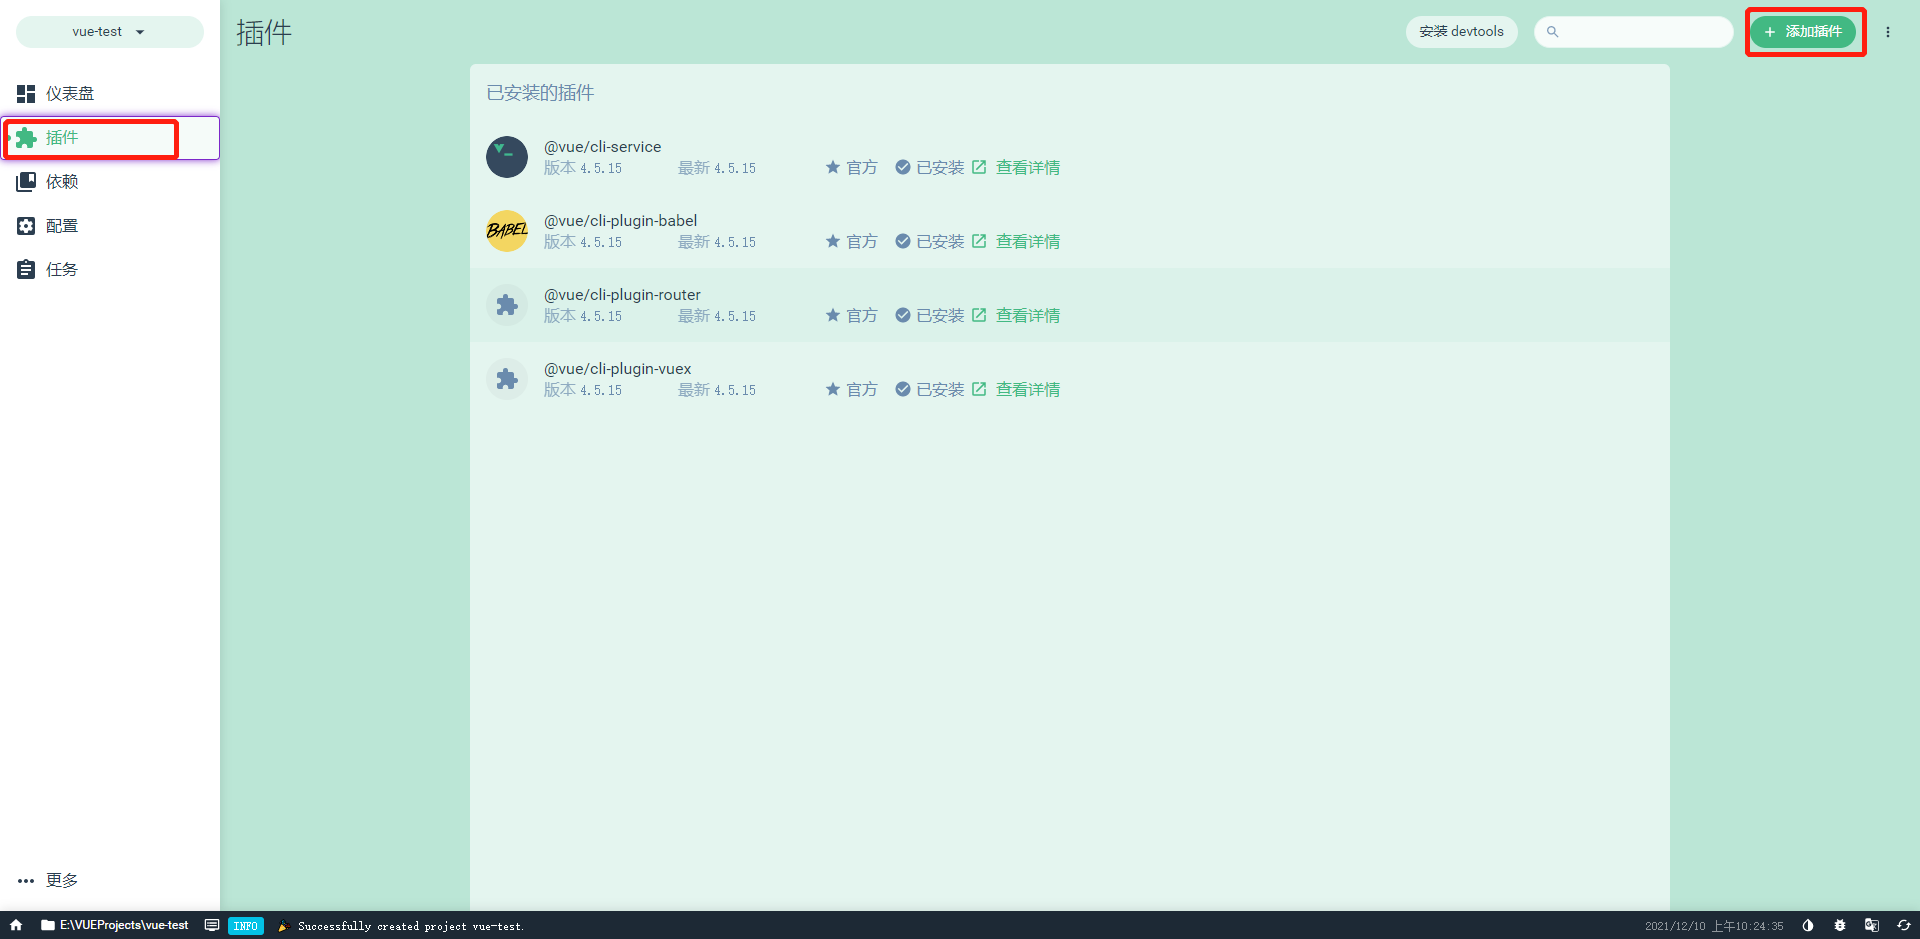Go to the 依赖 dependencies page
Viewport: 1920px width, 939px height.
pyautogui.click(x=110, y=182)
